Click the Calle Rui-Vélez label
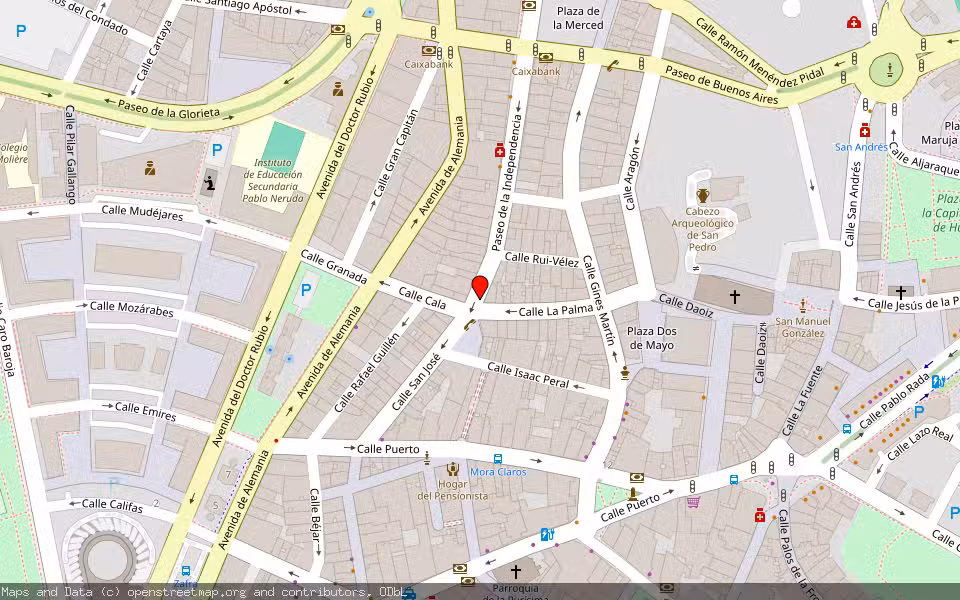Screen dimensions: 960x600 541,260
